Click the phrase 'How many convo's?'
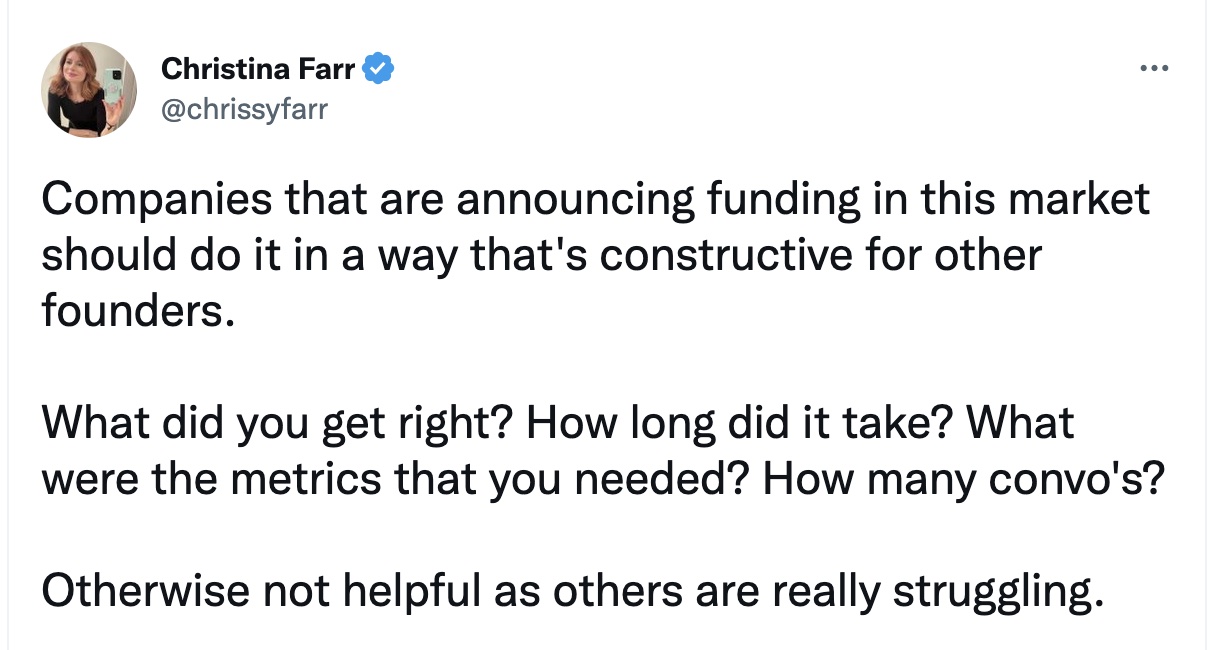This screenshot has width=1212, height=650. click(964, 481)
